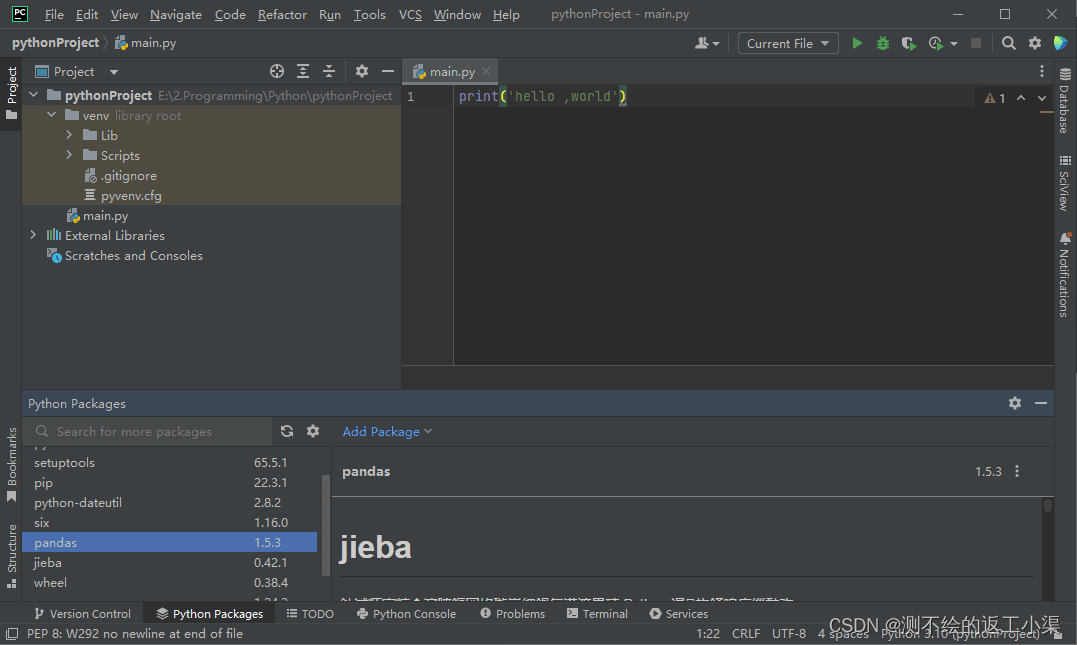Open the VCS menu
This screenshot has height=645, width=1077.
pyautogui.click(x=410, y=14)
